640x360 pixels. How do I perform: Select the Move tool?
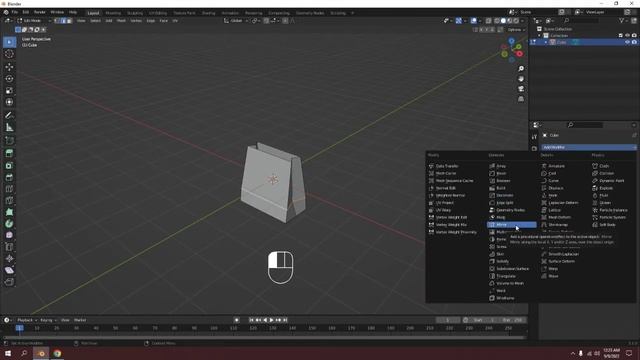click(x=9, y=67)
